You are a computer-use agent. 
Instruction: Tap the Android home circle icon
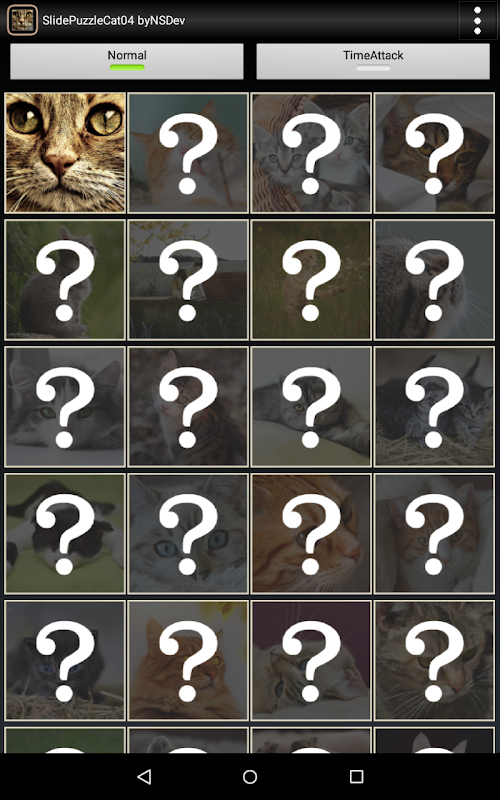[250, 777]
